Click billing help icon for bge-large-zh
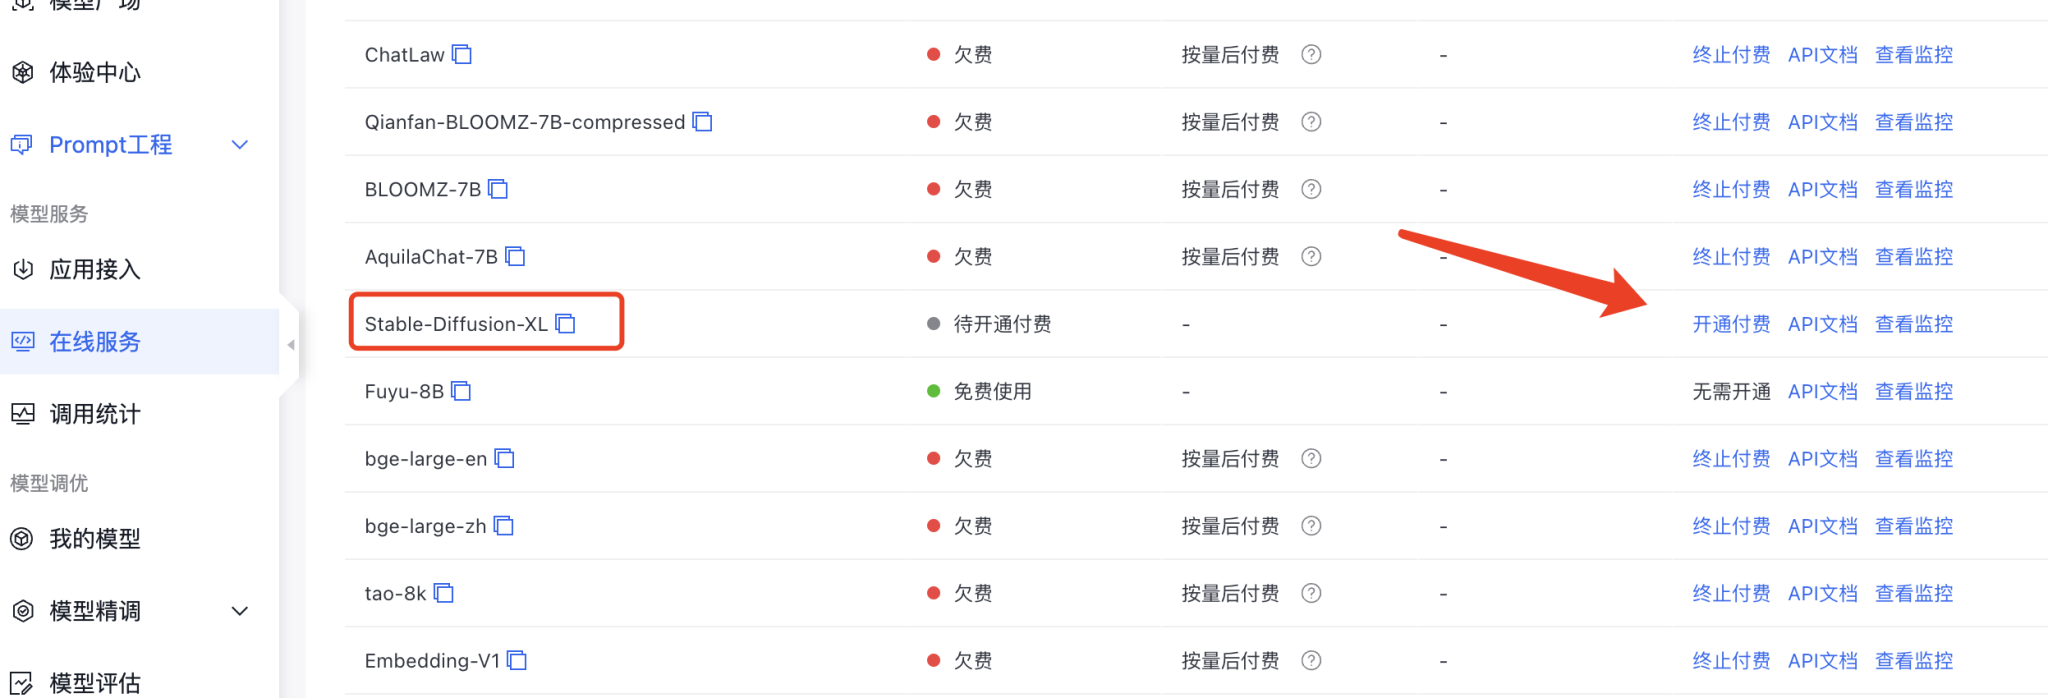The image size is (2048, 698). point(1311,526)
